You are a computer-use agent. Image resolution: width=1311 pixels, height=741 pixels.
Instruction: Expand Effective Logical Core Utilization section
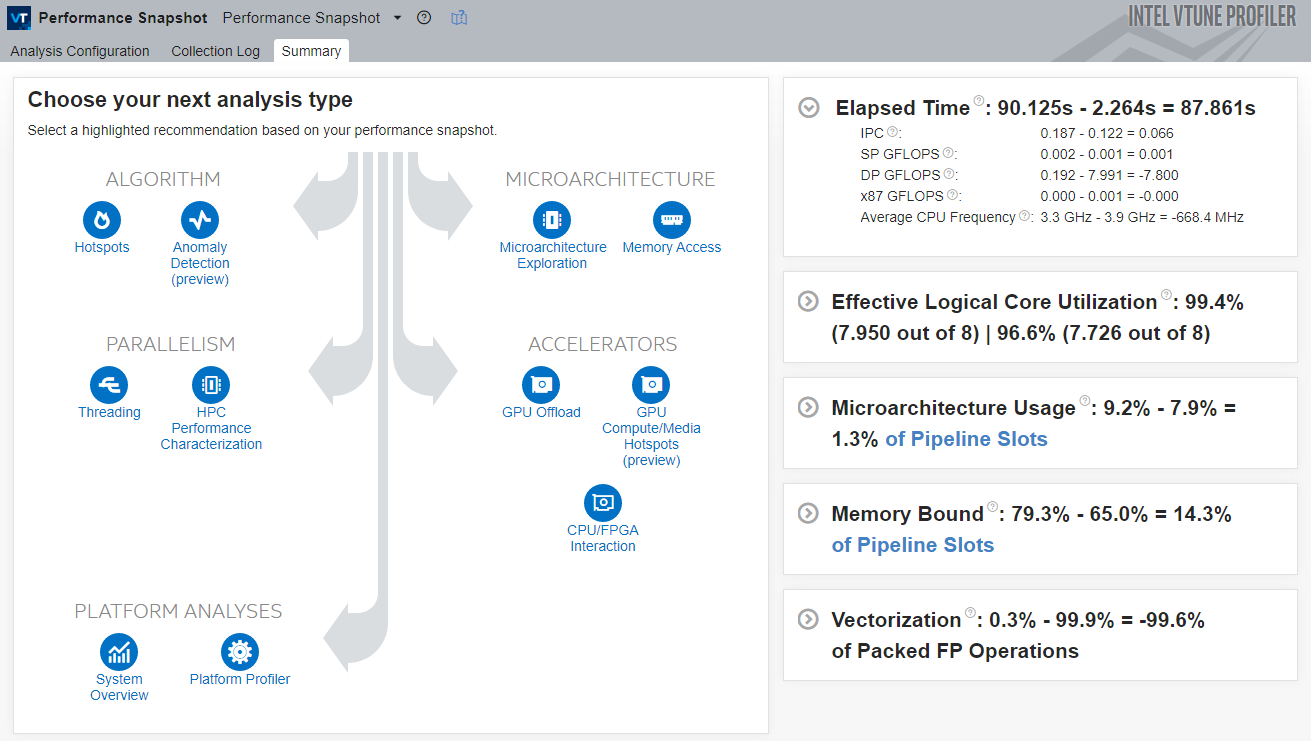(807, 301)
